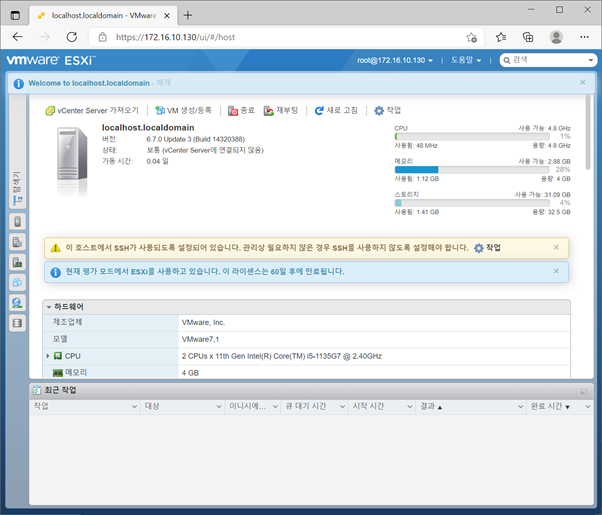Open the root@172.16.10.130 user dropdown
The width and height of the screenshot is (602, 515).
[x=395, y=60]
